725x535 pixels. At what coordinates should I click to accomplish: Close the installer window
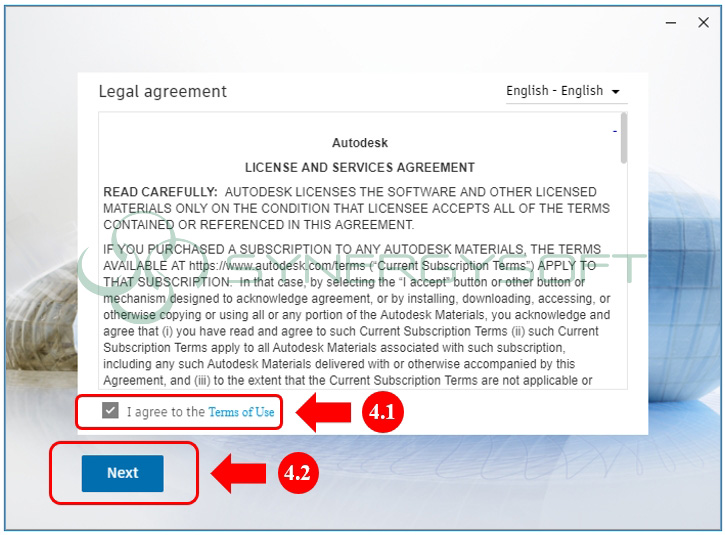pos(702,23)
